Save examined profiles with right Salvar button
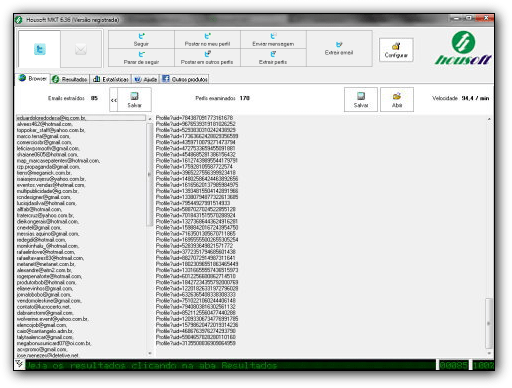 pos(361,100)
